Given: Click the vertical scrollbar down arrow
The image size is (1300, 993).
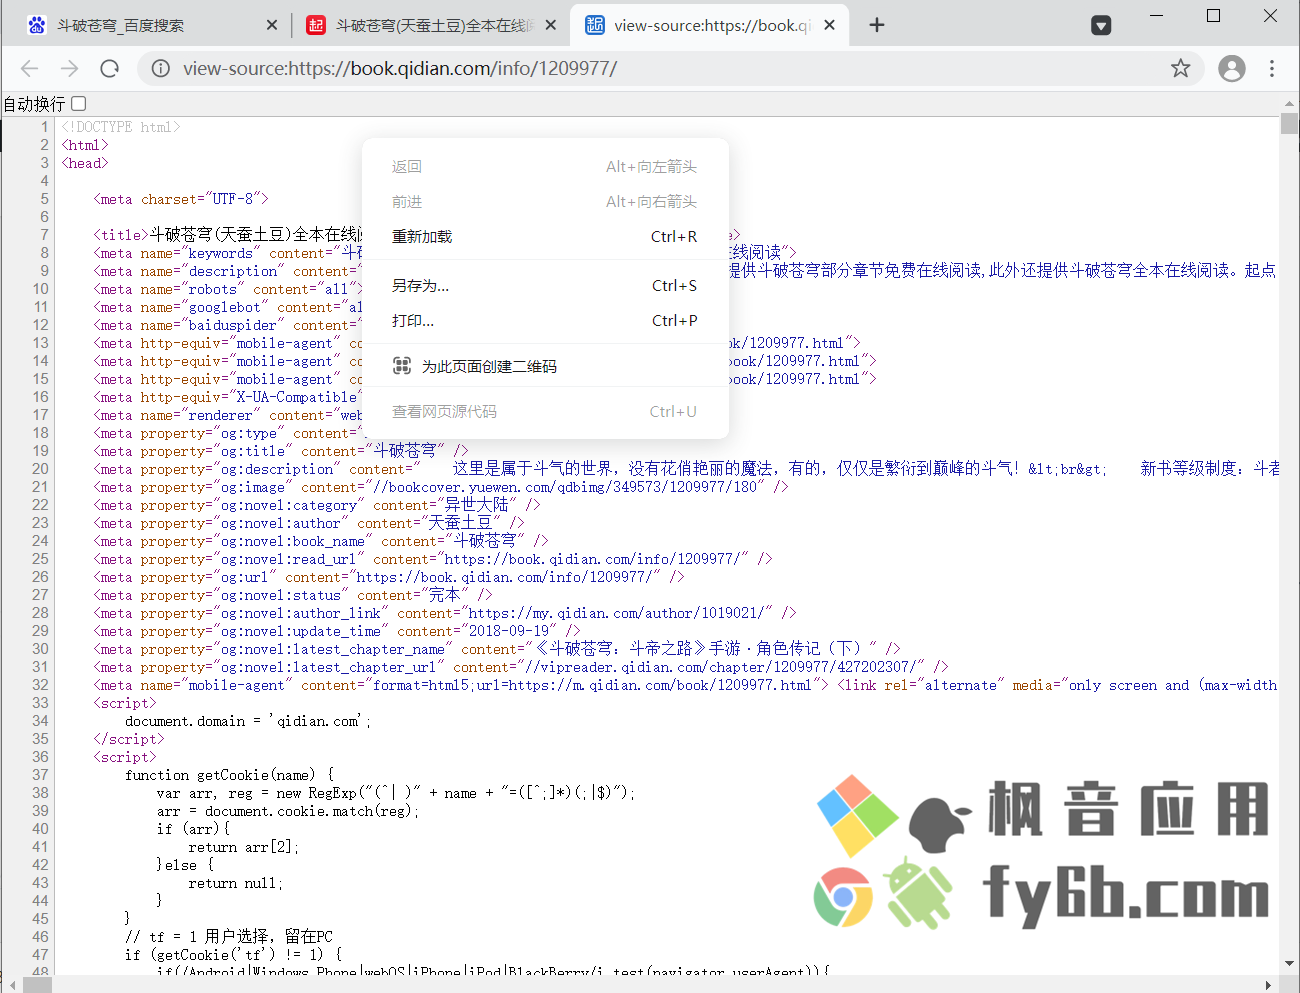Looking at the screenshot, I should (1289, 964).
